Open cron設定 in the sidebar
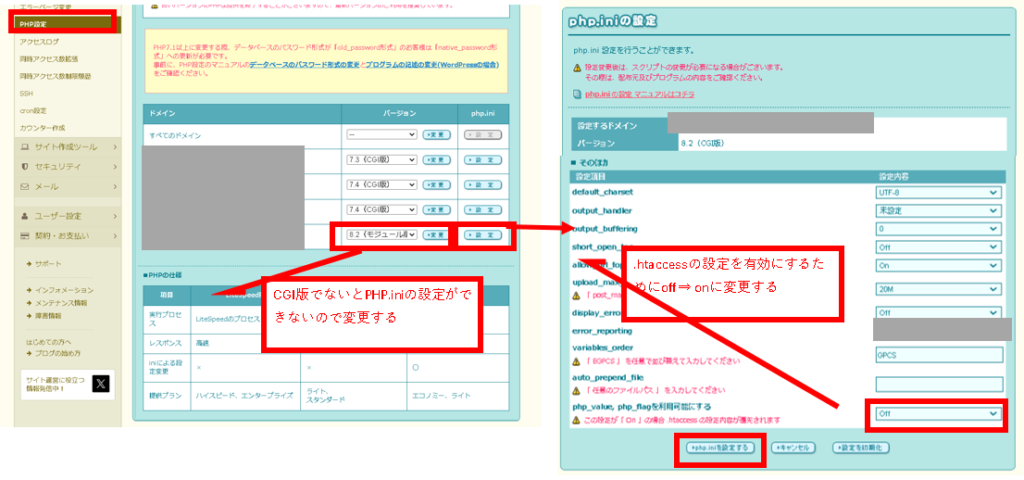Image resolution: width=1024 pixels, height=480 pixels. pyautogui.click(x=34, y=110)
